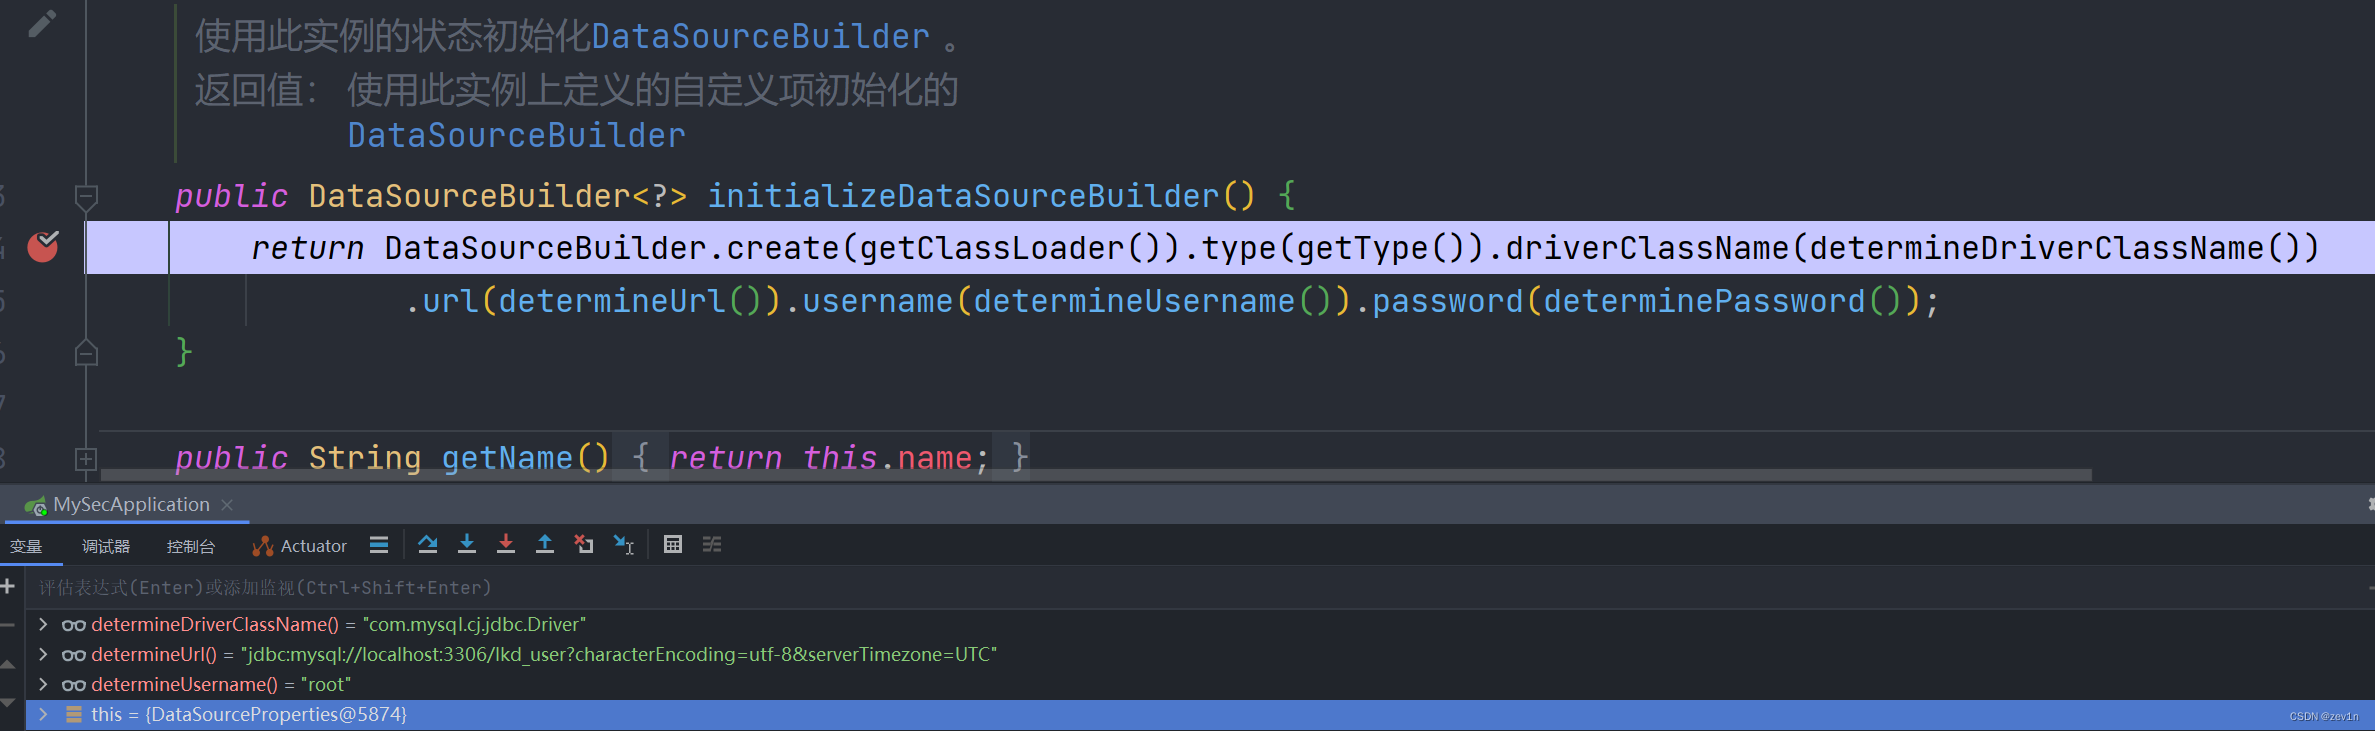The width and height of the screenshot is (2375, 731).
Task: Click the minus icon to remove watch
Action: click(8, 625)
